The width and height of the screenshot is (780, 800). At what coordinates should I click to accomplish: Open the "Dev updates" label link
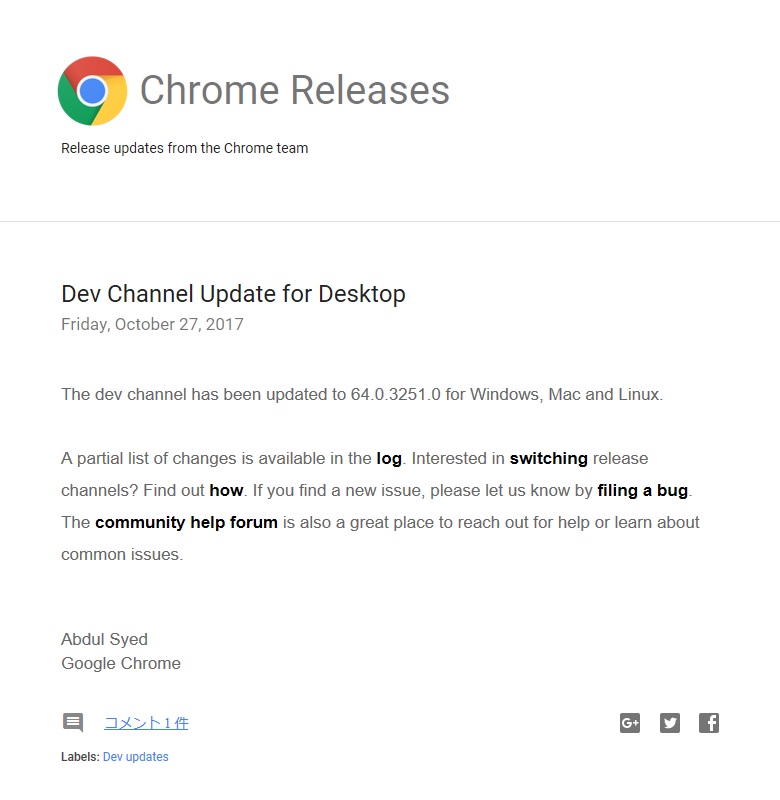coord(137,757)
